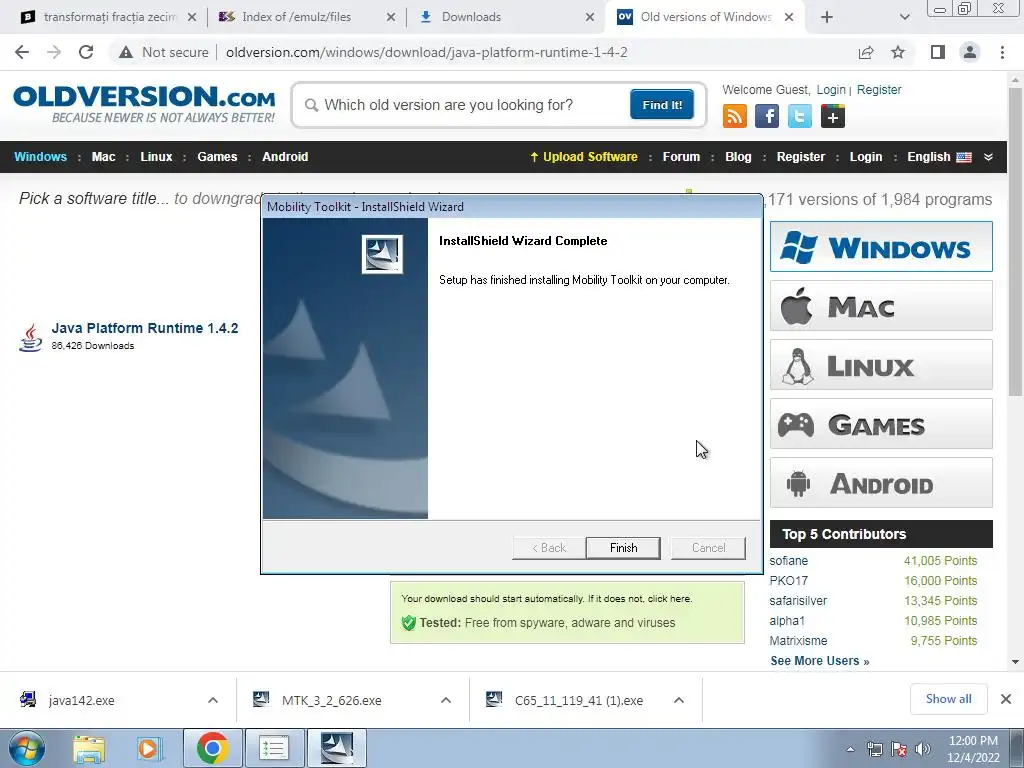Click Finish in the InstallShield Wizard
Screen dimensions: 1024x768
tap(623, 548)
